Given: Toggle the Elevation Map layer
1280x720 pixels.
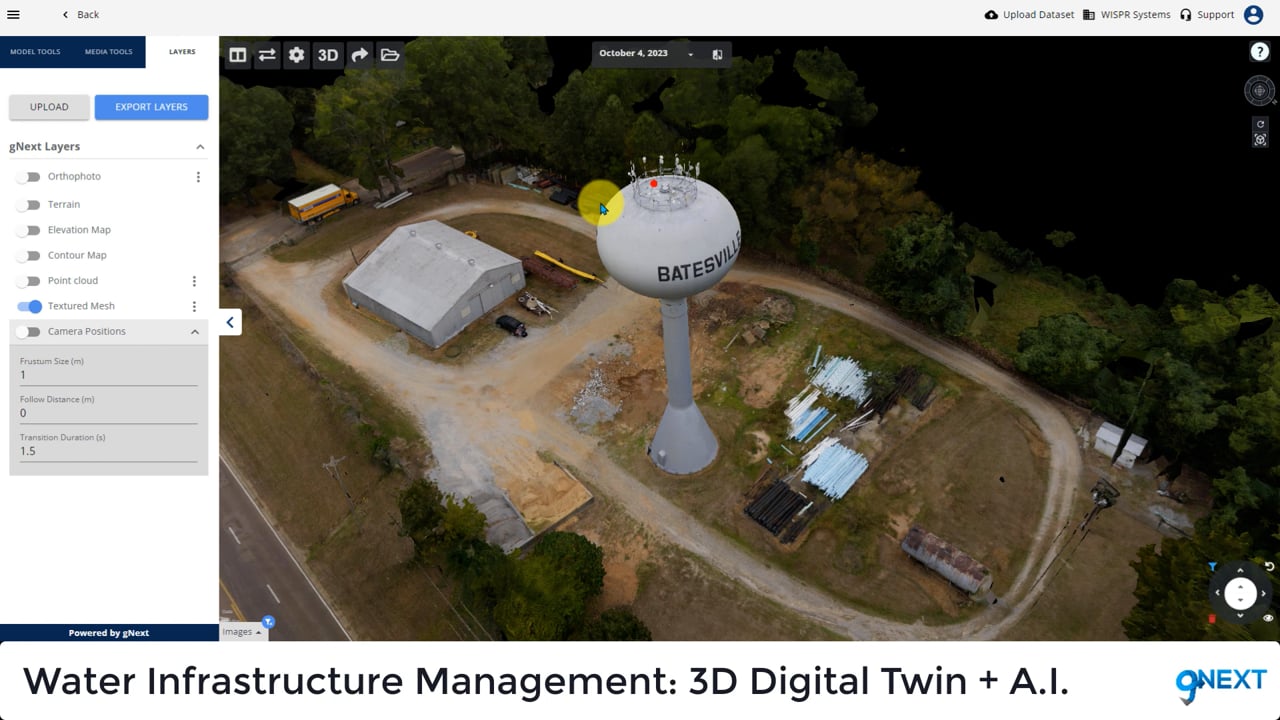Looking at the screenshot, I should click(29, 230).
